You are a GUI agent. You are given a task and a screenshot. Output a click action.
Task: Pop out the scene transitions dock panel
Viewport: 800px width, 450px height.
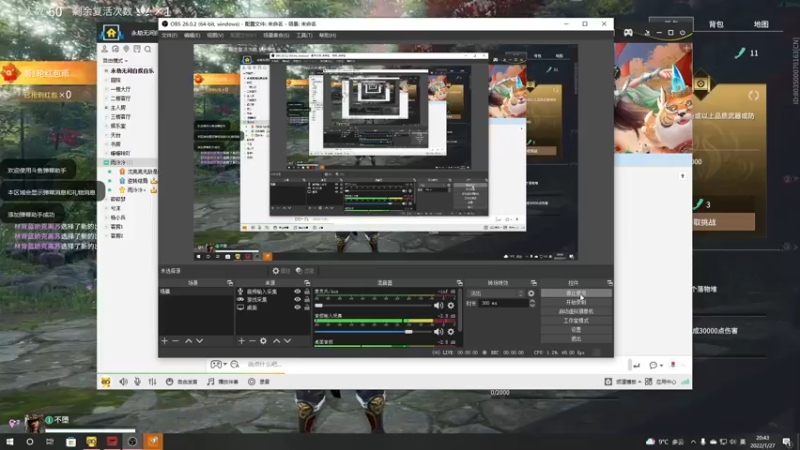(533, 283)
